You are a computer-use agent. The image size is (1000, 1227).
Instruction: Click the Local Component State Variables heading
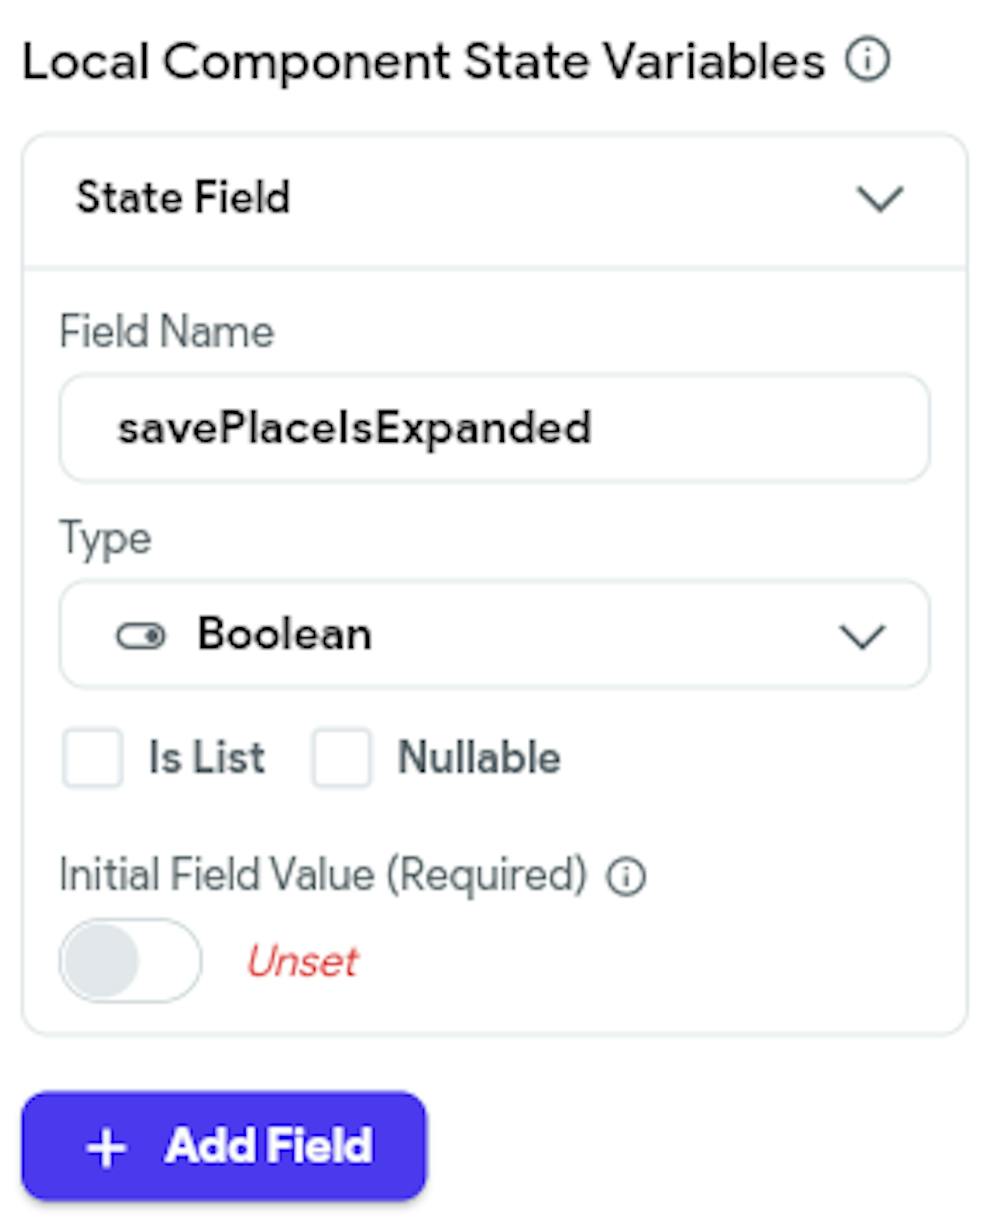pyautogui.click(x=424, y=62)
